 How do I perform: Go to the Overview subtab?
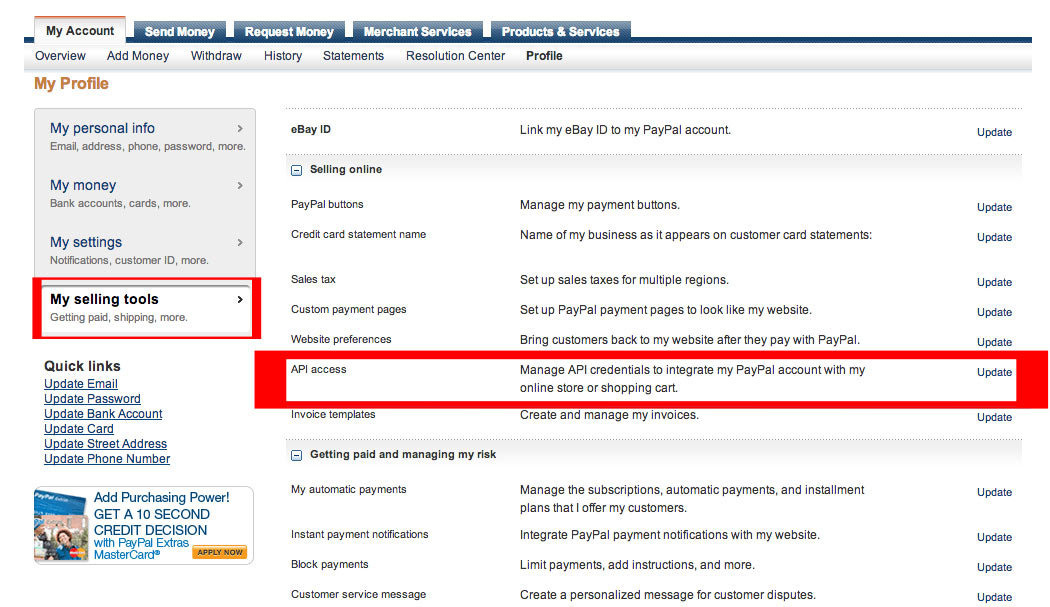(x=60, y=56)
